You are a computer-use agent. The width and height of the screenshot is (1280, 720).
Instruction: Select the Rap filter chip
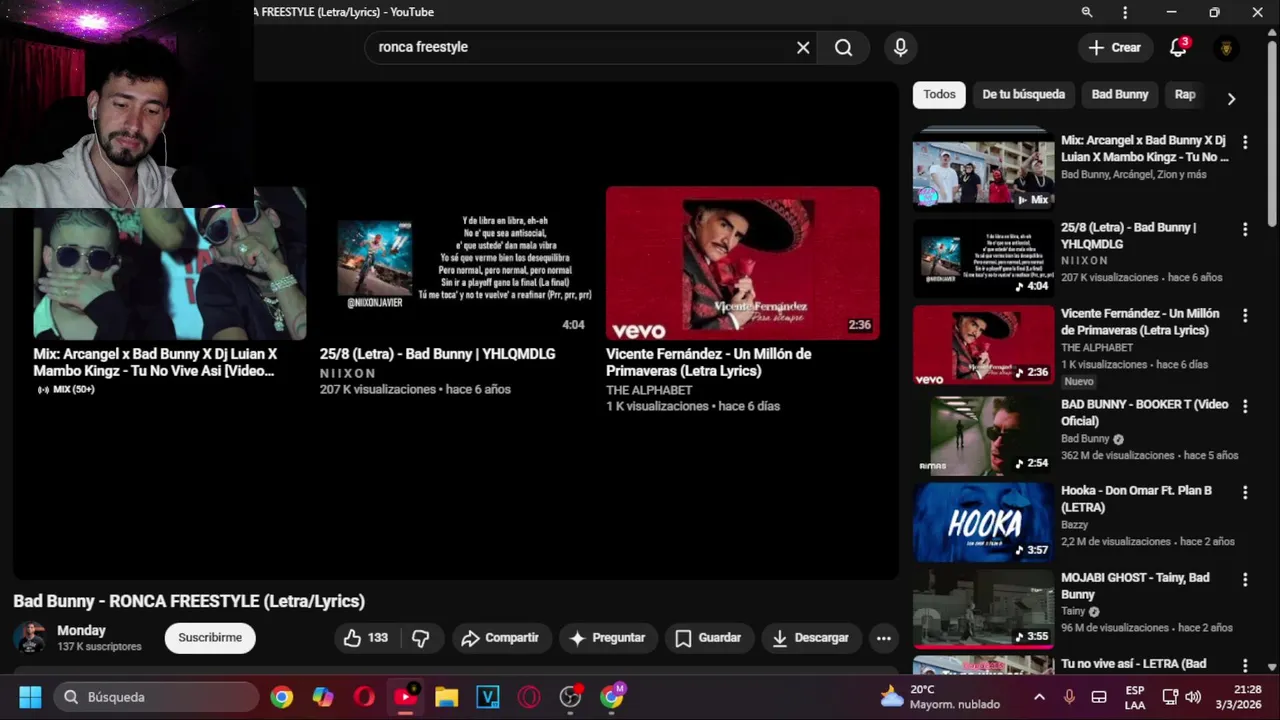(x=1185, y=94)
